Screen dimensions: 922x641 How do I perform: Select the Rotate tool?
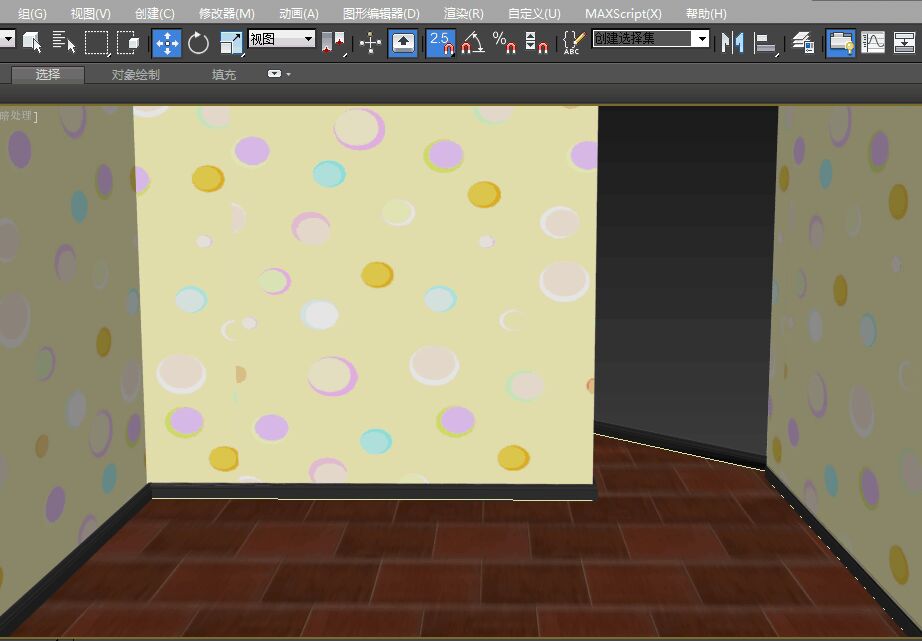tap(198, 43)
